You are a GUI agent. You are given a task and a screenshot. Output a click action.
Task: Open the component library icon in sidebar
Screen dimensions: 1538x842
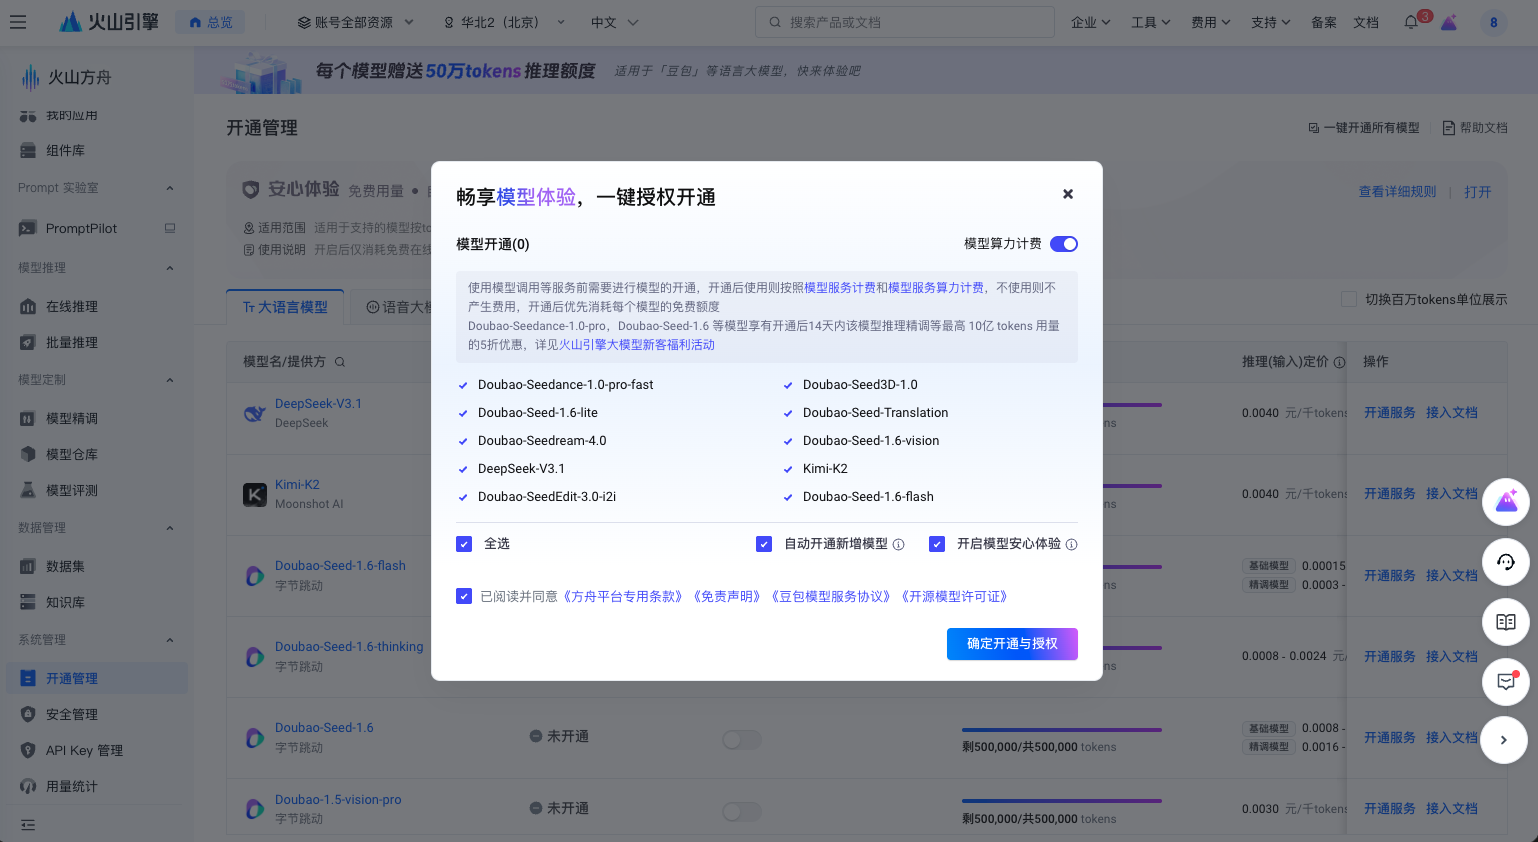28,150
